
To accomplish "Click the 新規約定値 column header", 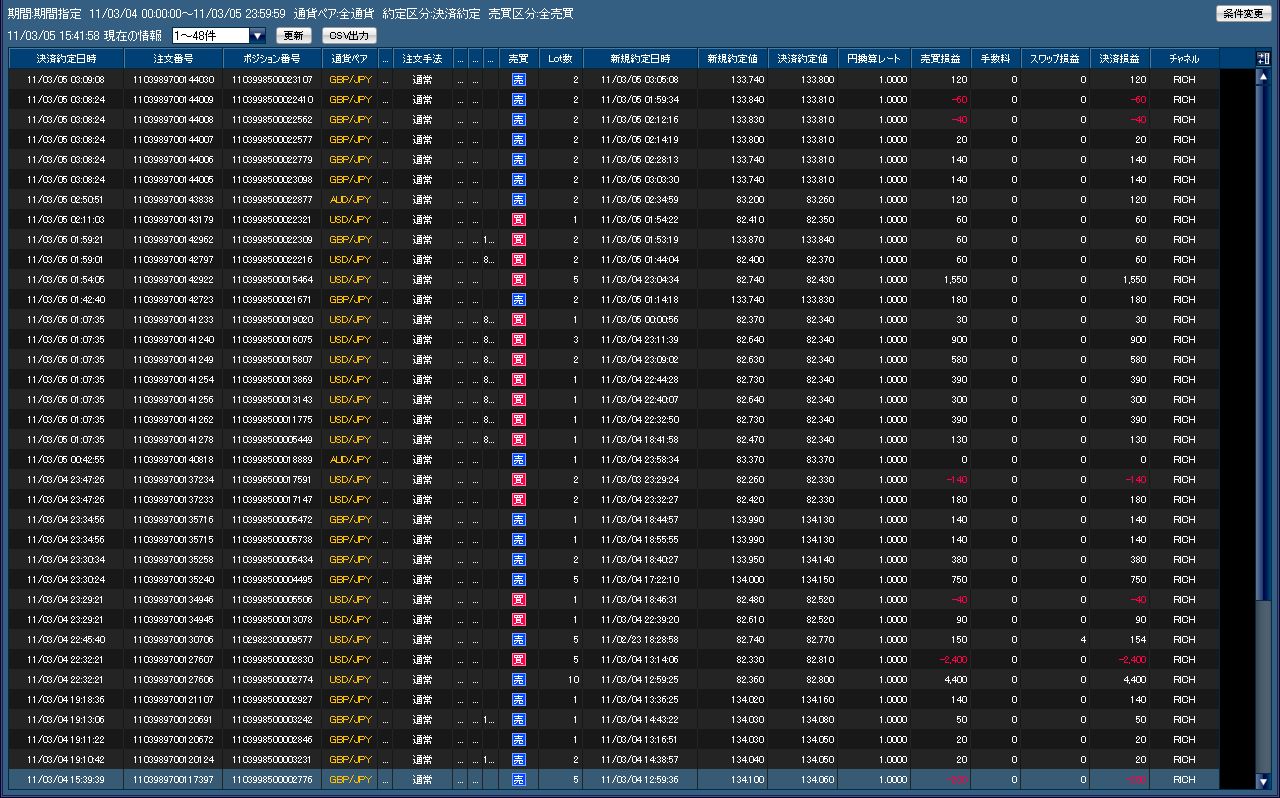I will click(x=732, y=59).
